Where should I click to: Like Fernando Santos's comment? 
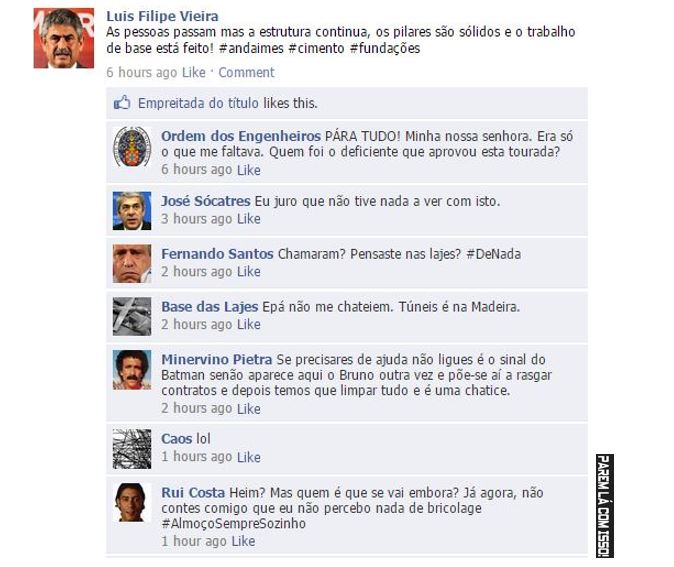pos(248,272)
